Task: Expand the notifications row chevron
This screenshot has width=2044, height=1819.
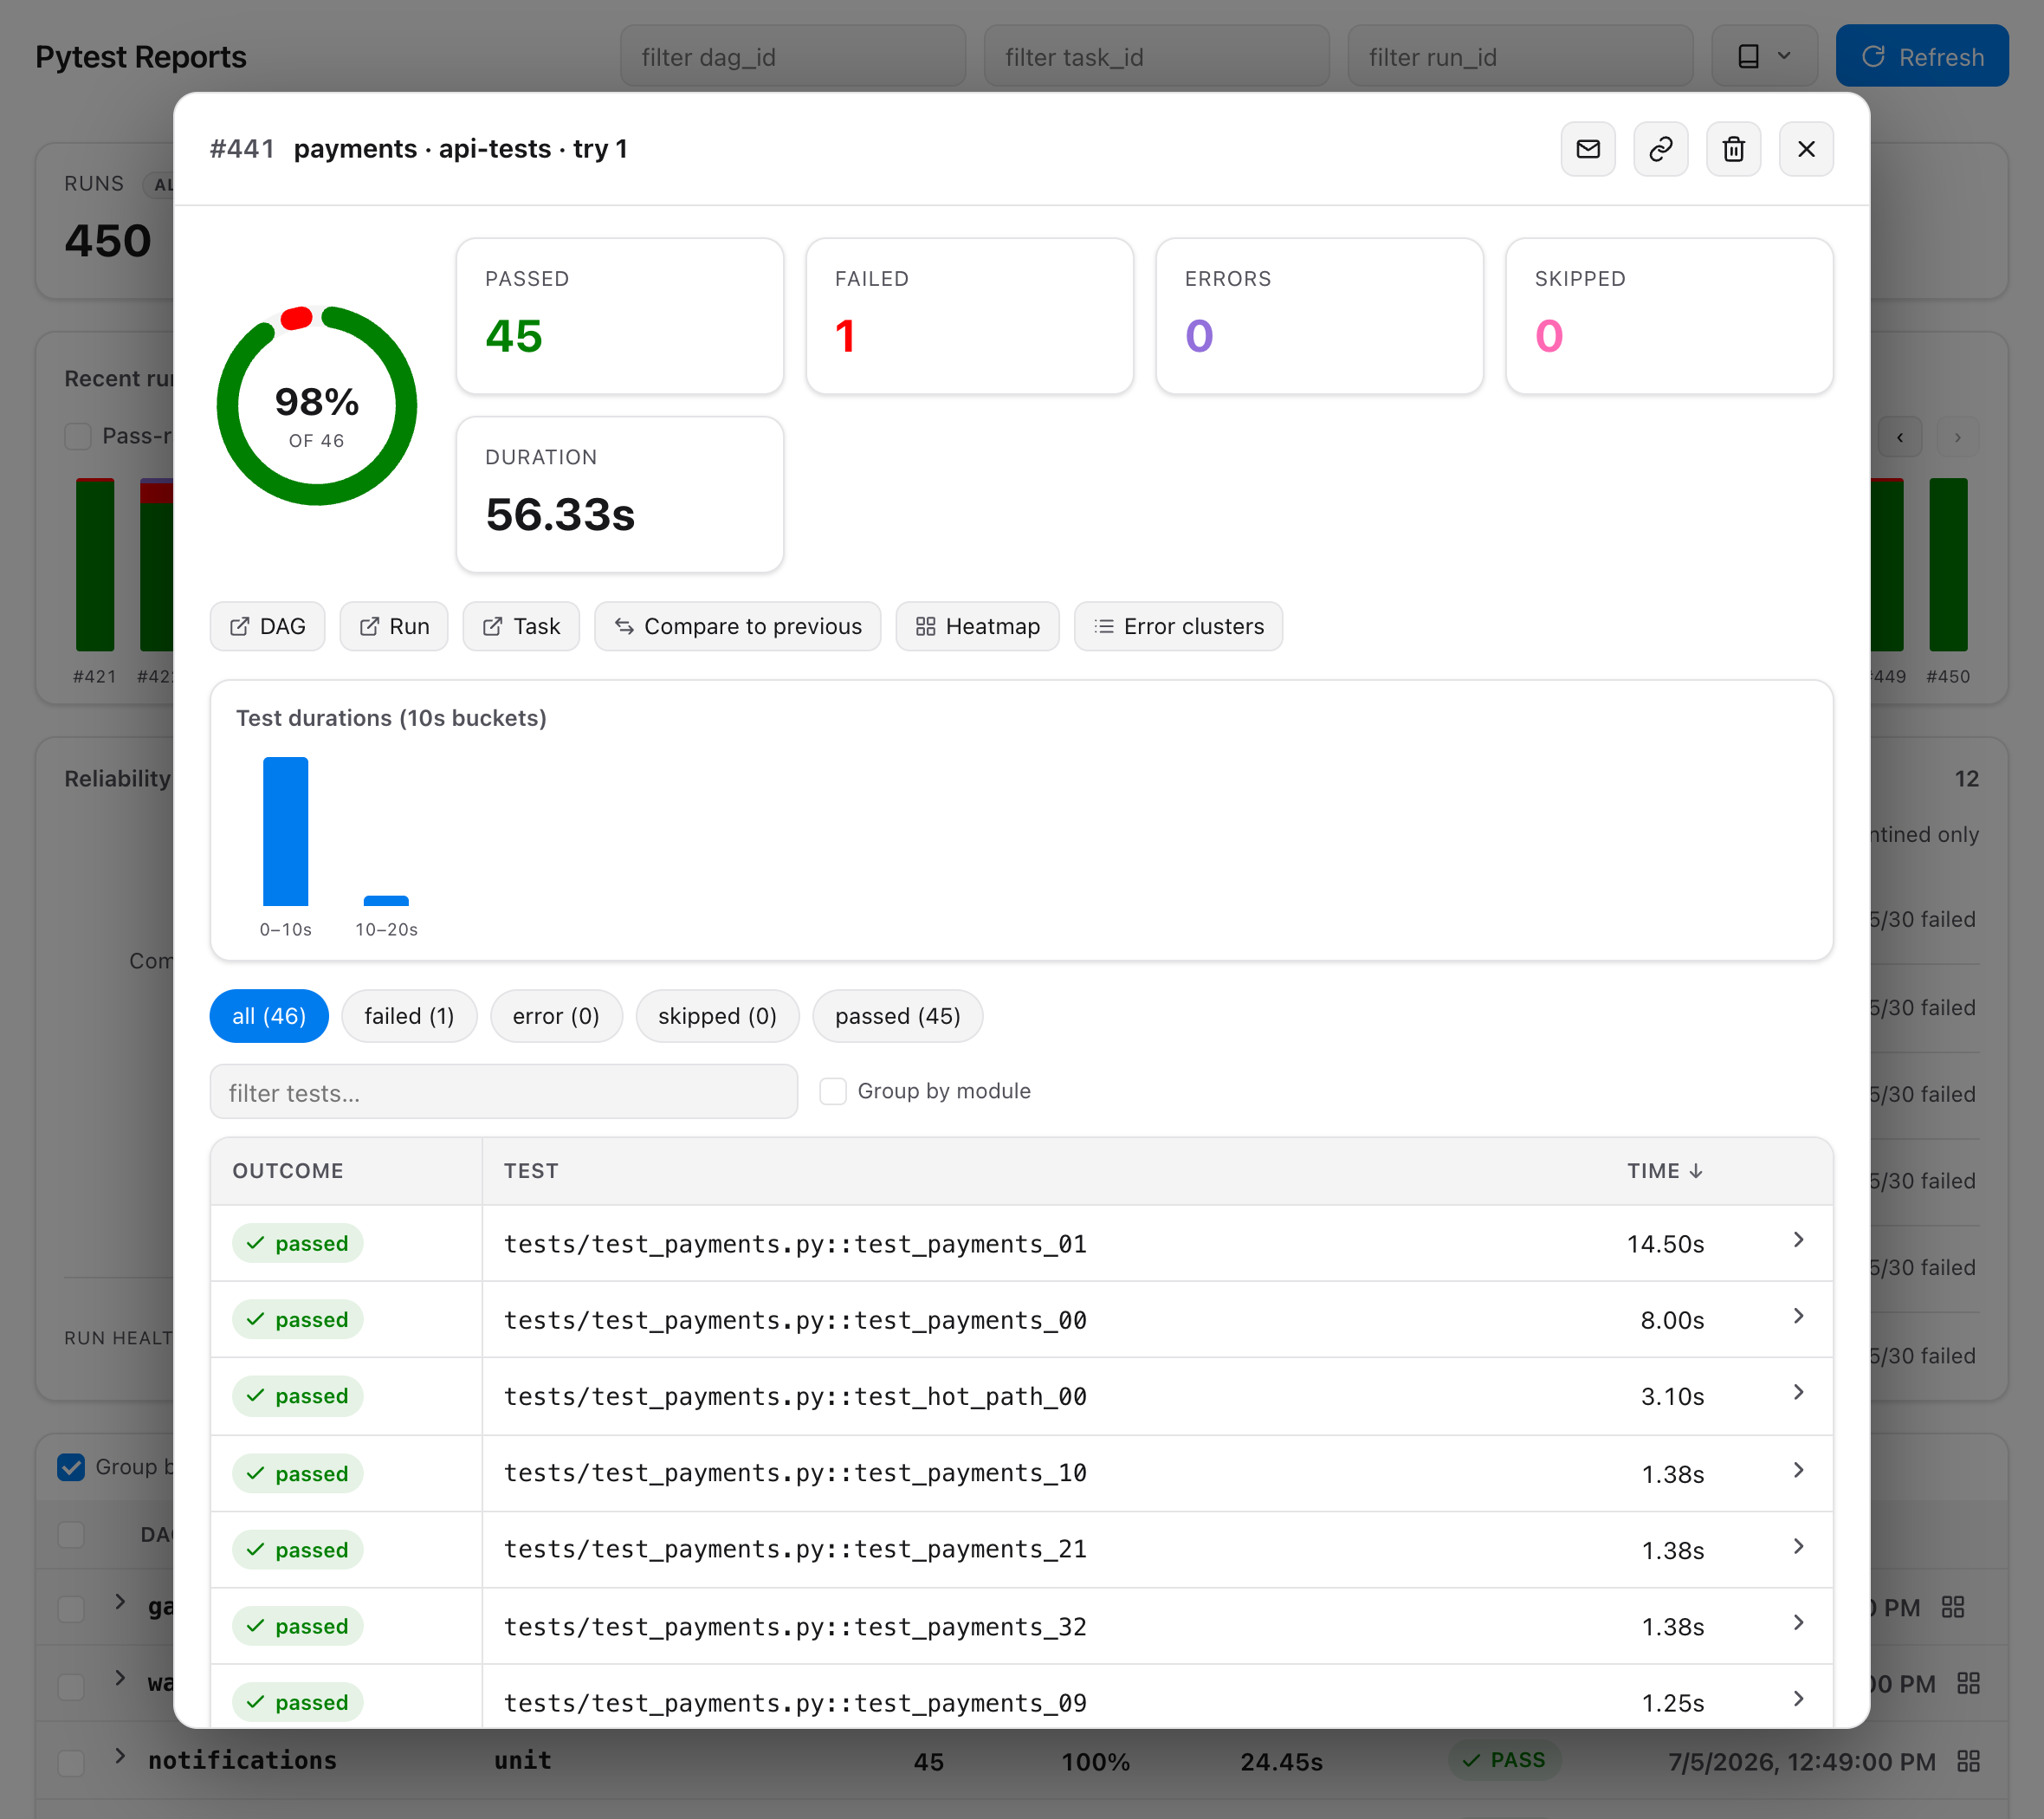Action: (x=119, y=1757)
